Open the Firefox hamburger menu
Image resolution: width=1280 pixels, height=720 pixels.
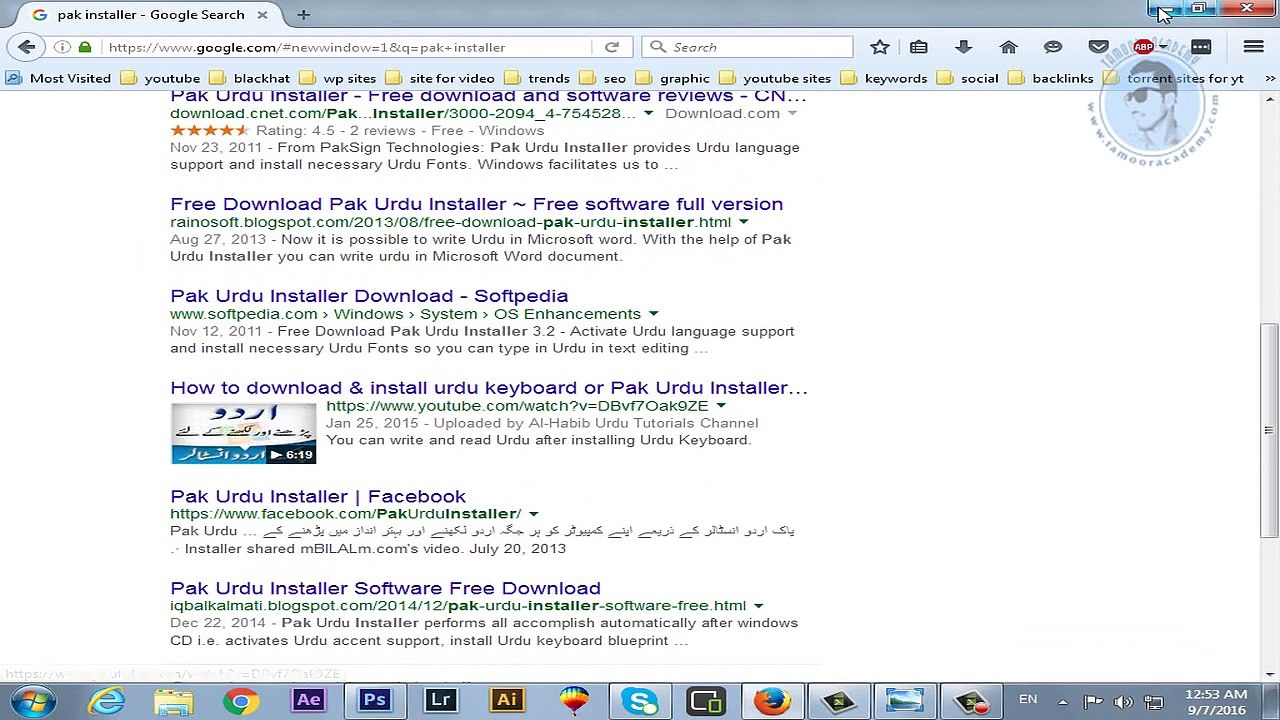pos(1253,47)
